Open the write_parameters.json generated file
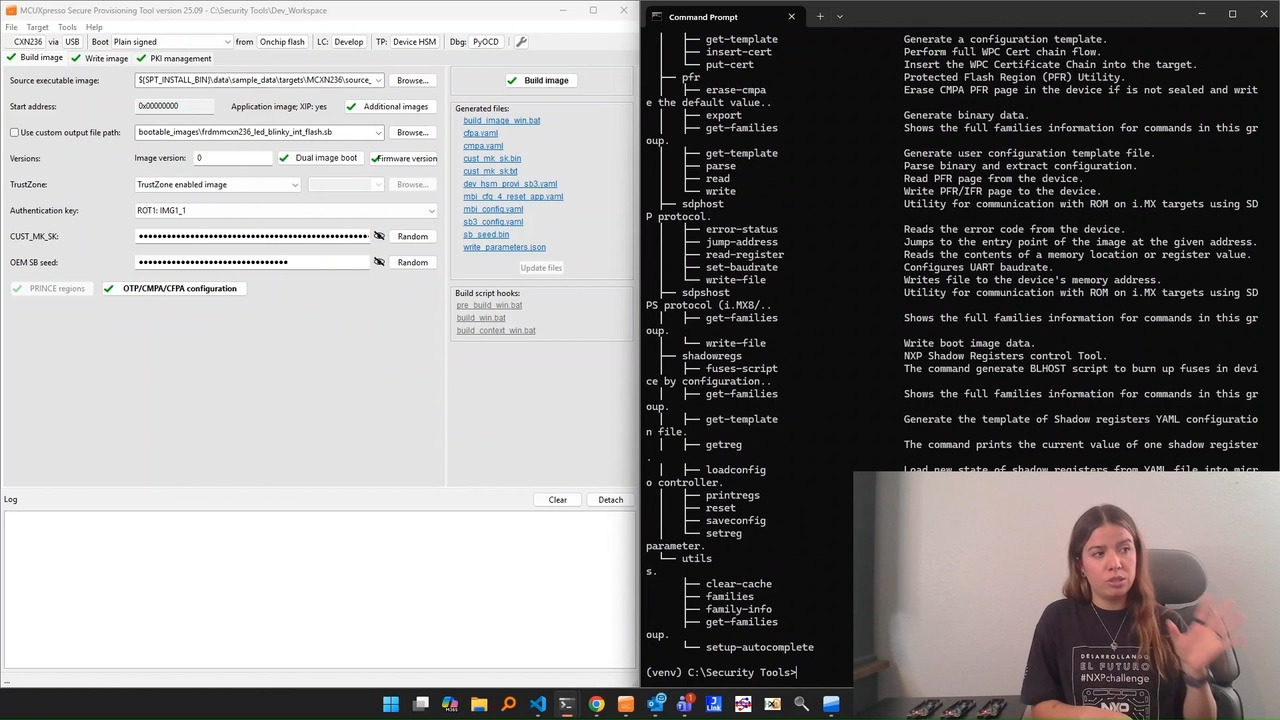 [x=504, y=247]
